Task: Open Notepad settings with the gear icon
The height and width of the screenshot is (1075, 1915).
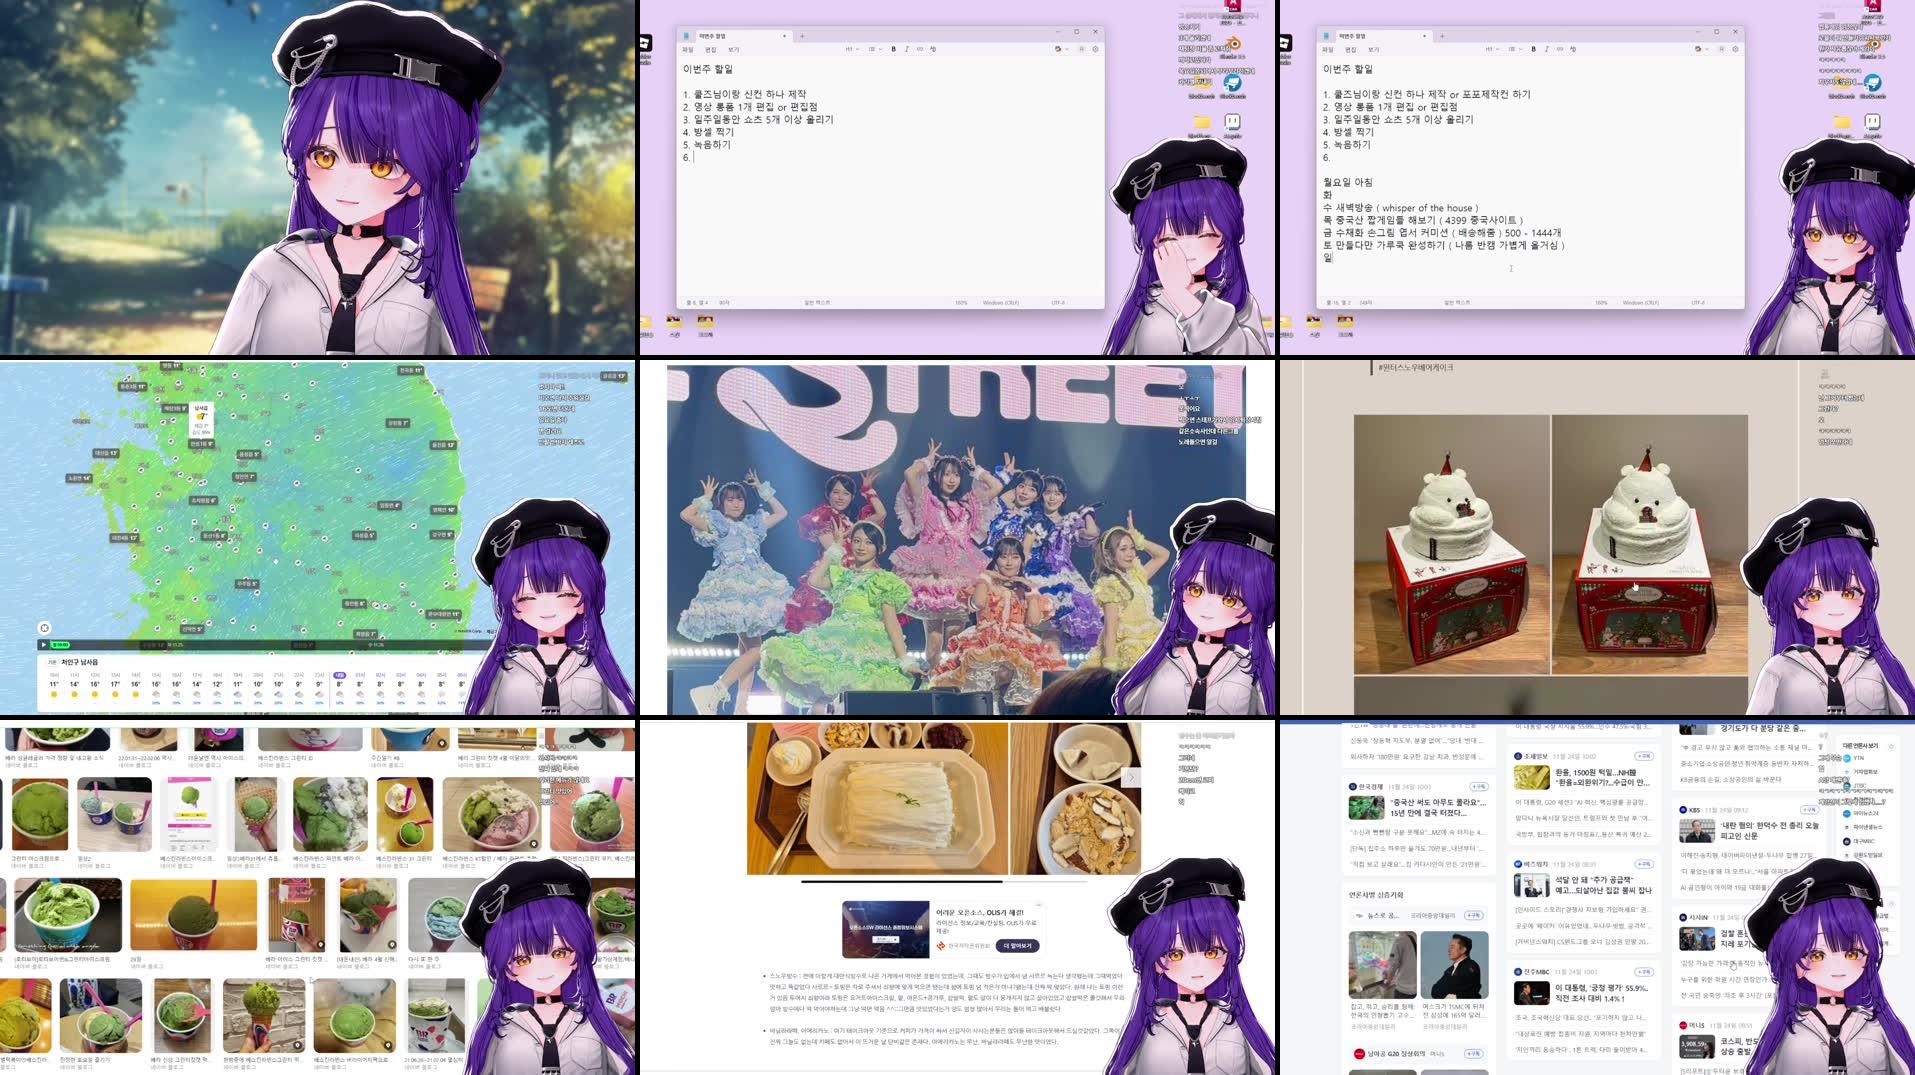Action: [x=1096, y=49]
